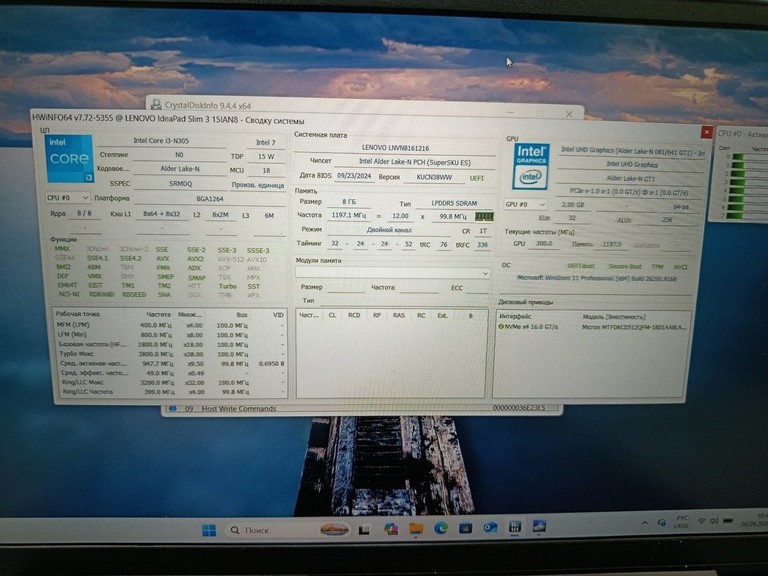Image resolution: width=768 pixels, height=576 pixels.
Task: Click the 'MFM (LPM)' operating point row
Action: pos(169,325)
